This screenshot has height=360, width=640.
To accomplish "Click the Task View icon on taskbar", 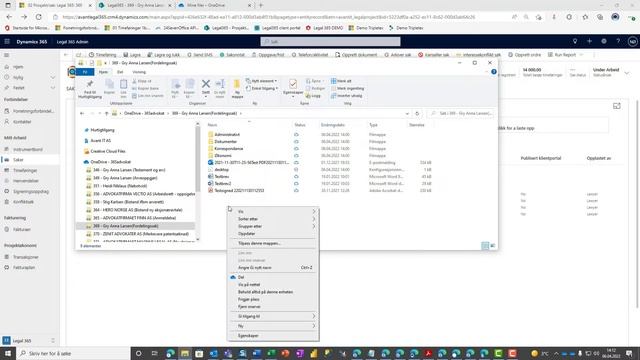I will point(154,353).
